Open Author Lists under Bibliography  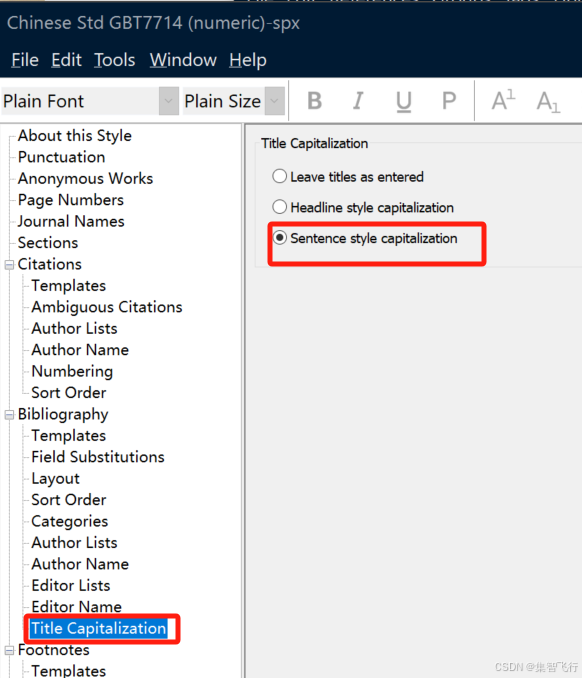(x=74, y=543)
